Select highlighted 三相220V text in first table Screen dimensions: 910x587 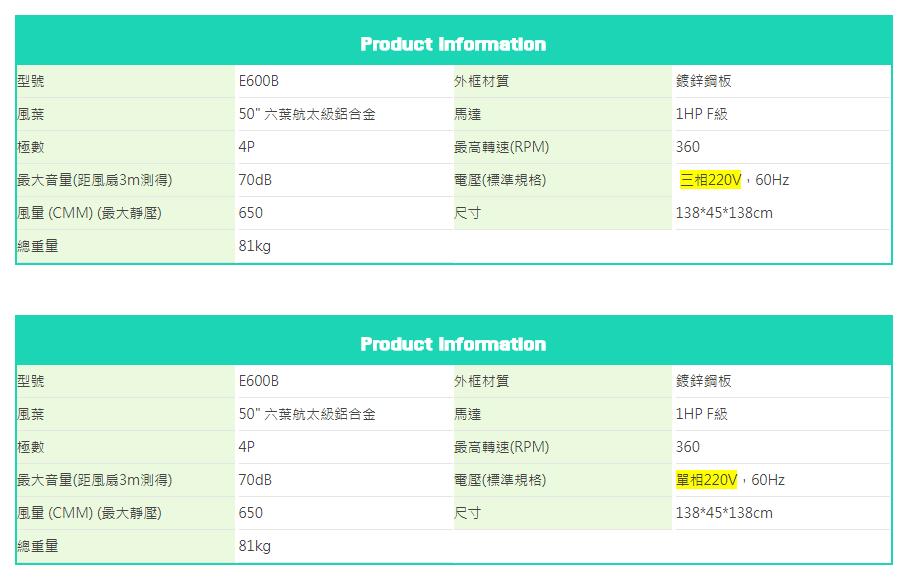click(x=710, y=180)
